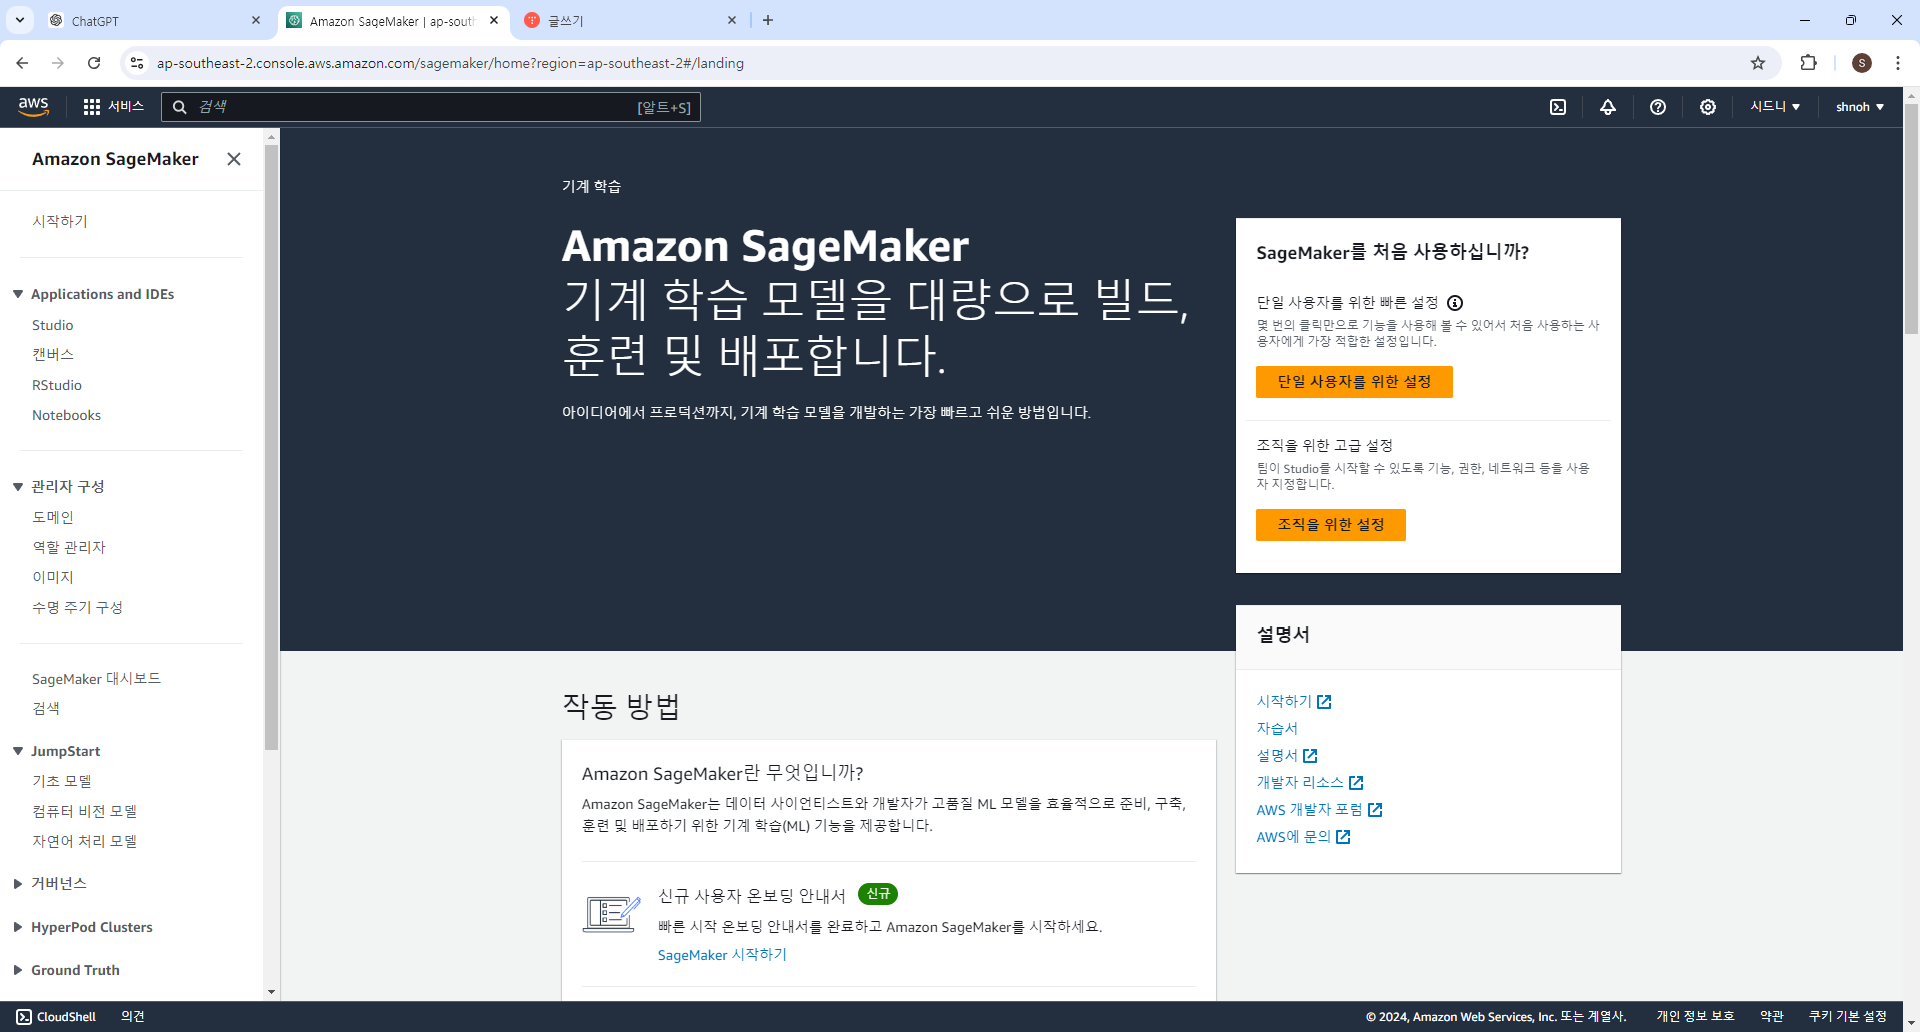Click the external link icon beside 개발자 리소스
1920x1032 pixels.
(1356, 783)
